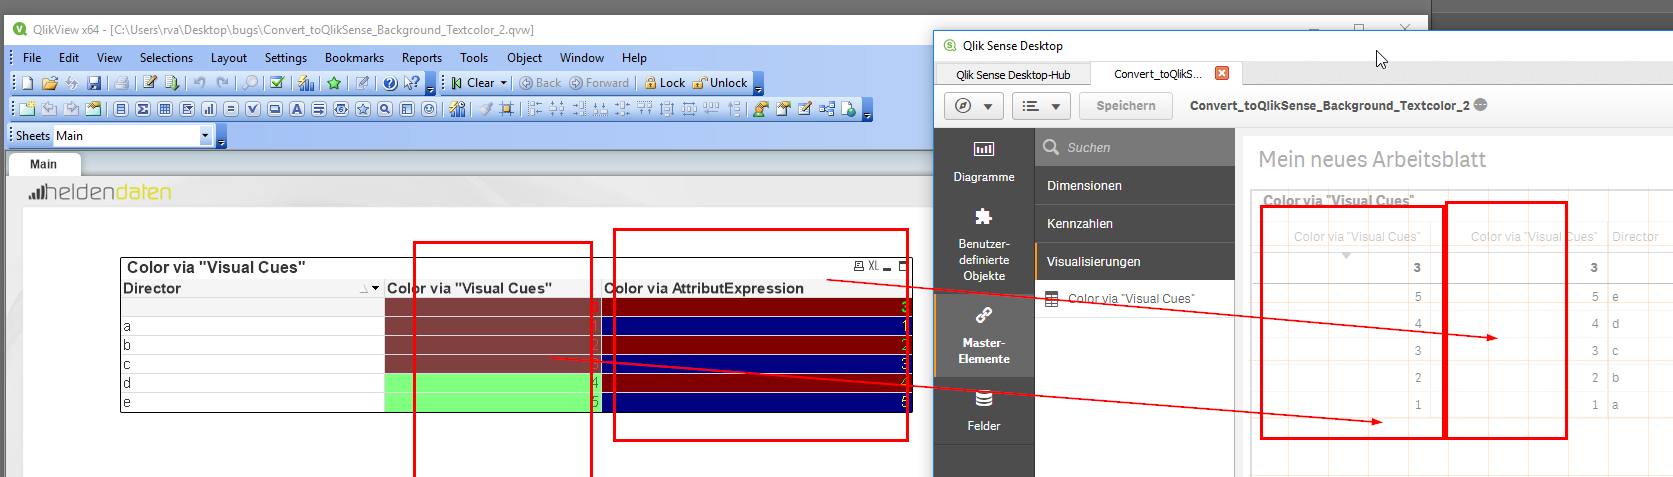Viewport: 1673px width, 477px height.
Task: Open the Time Chart wizard icon
Action: pyautogui.click(x=457, y=109)
